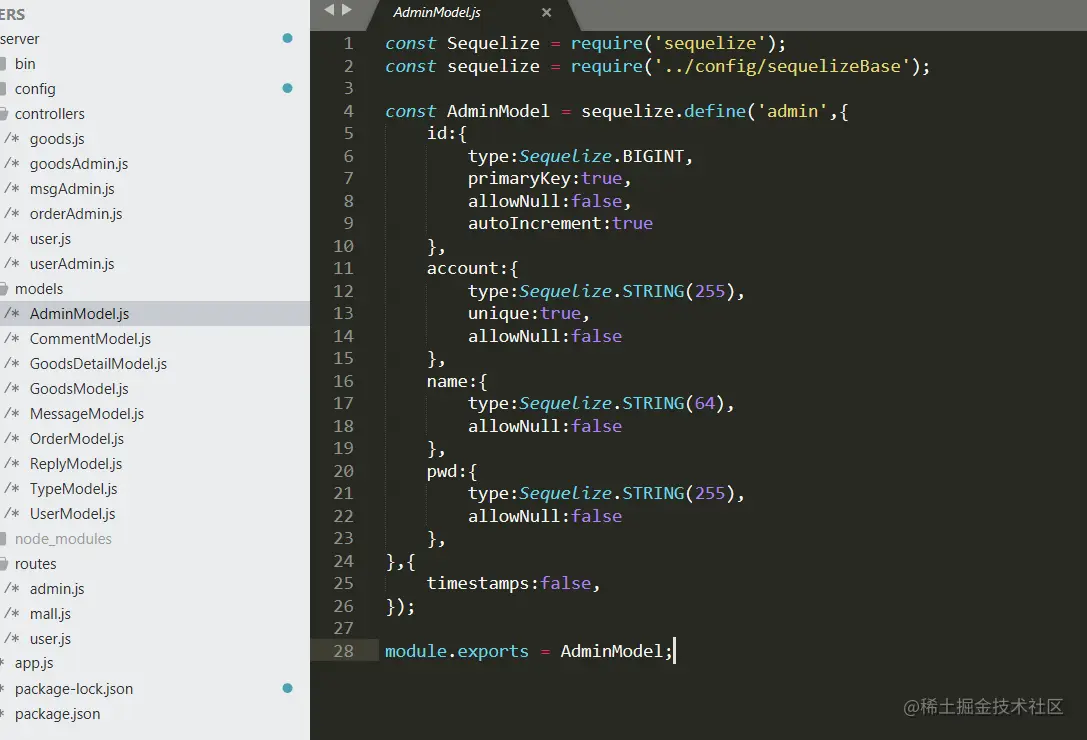This screenshot has height=740, width=1087.
Task: Open goodsAdmin.js file
Action: 78,164
